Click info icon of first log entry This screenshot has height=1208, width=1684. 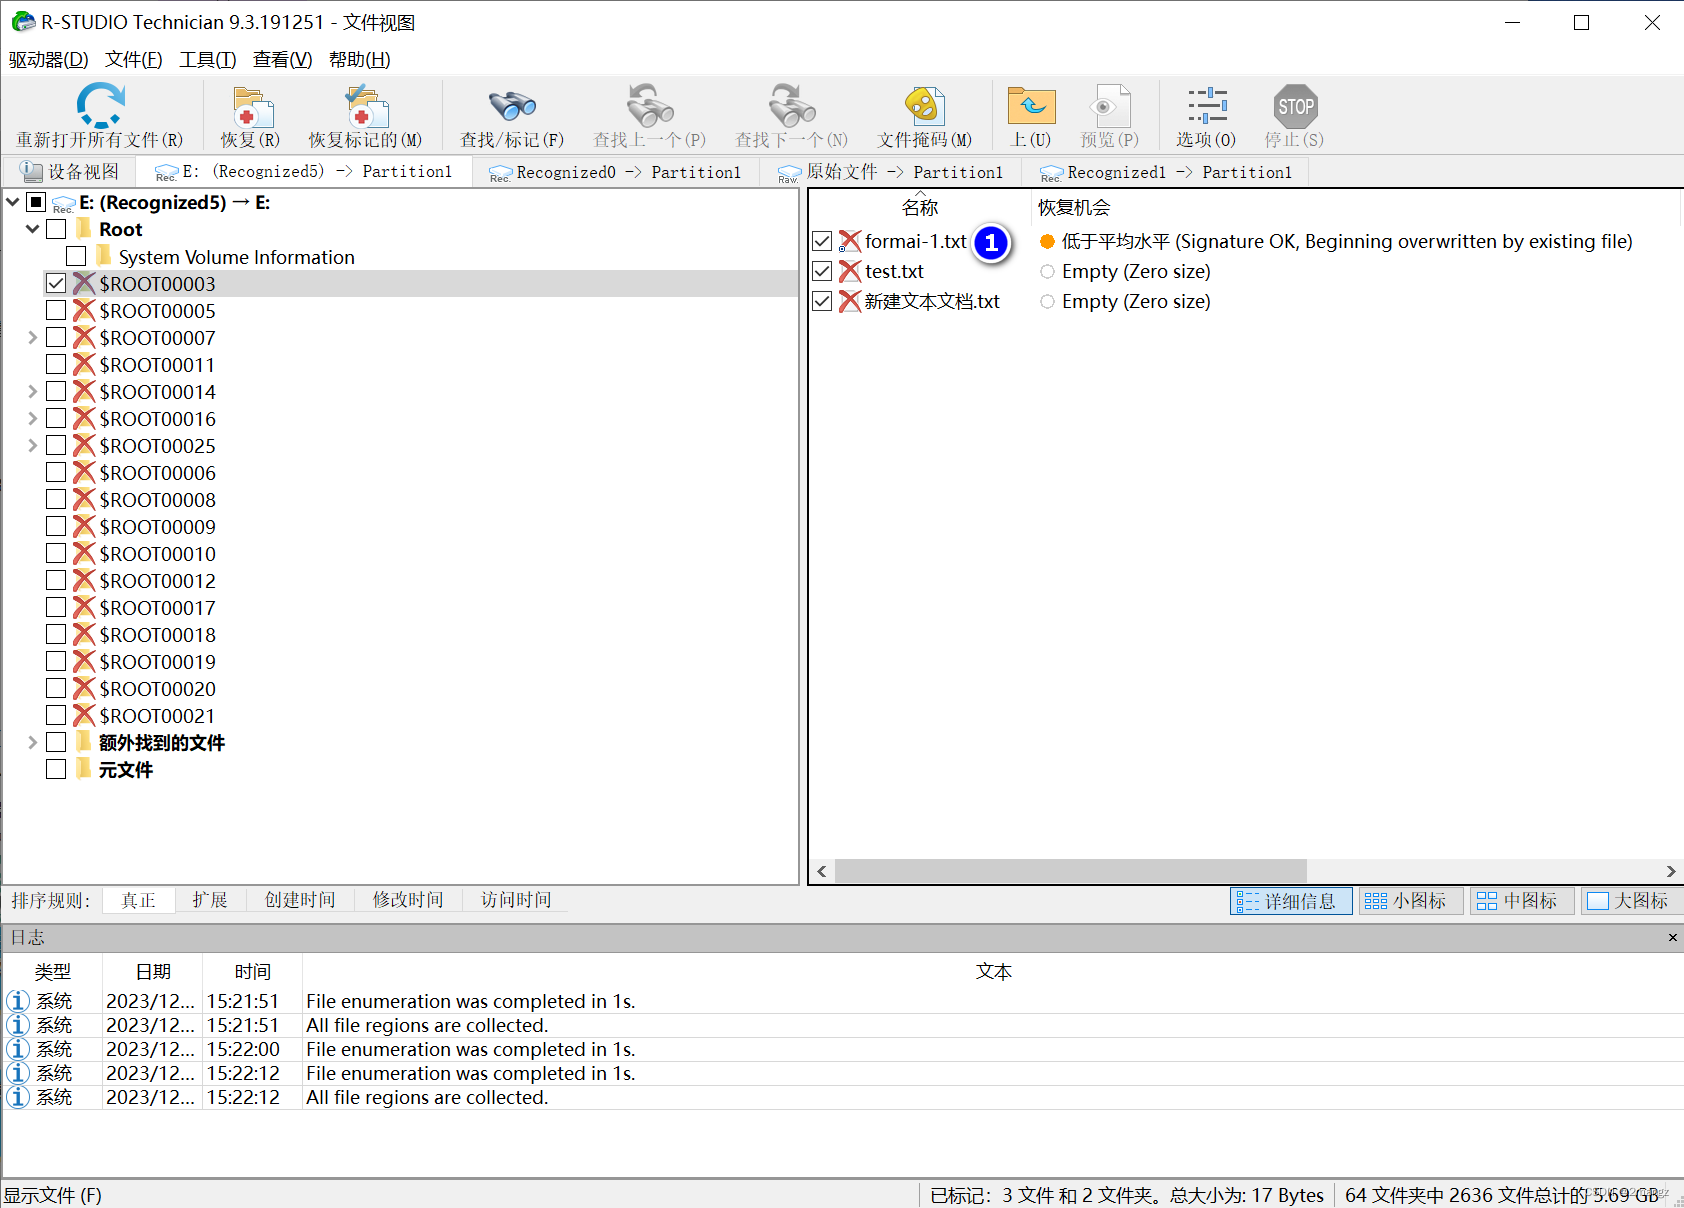pos(18,1001)
